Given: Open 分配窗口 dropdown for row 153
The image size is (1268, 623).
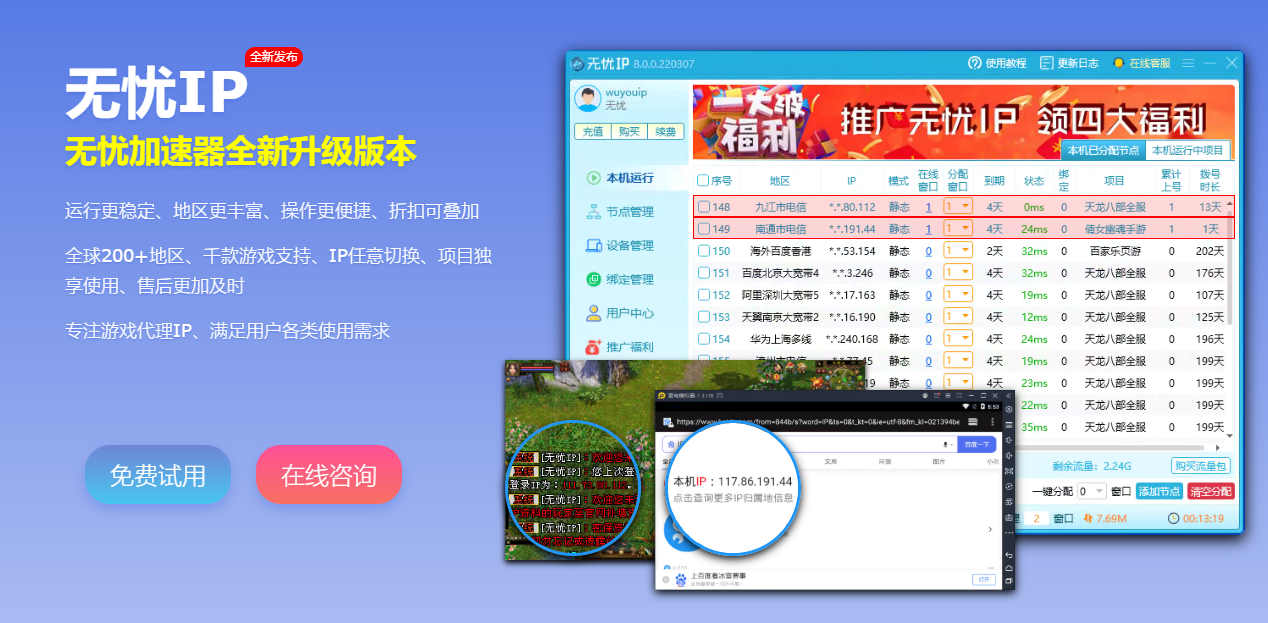Looking at the screenshot, I should pos(958,317).
